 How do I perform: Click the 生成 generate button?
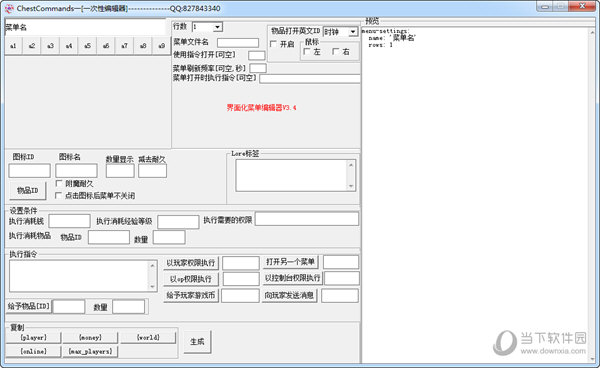[197, 342]
